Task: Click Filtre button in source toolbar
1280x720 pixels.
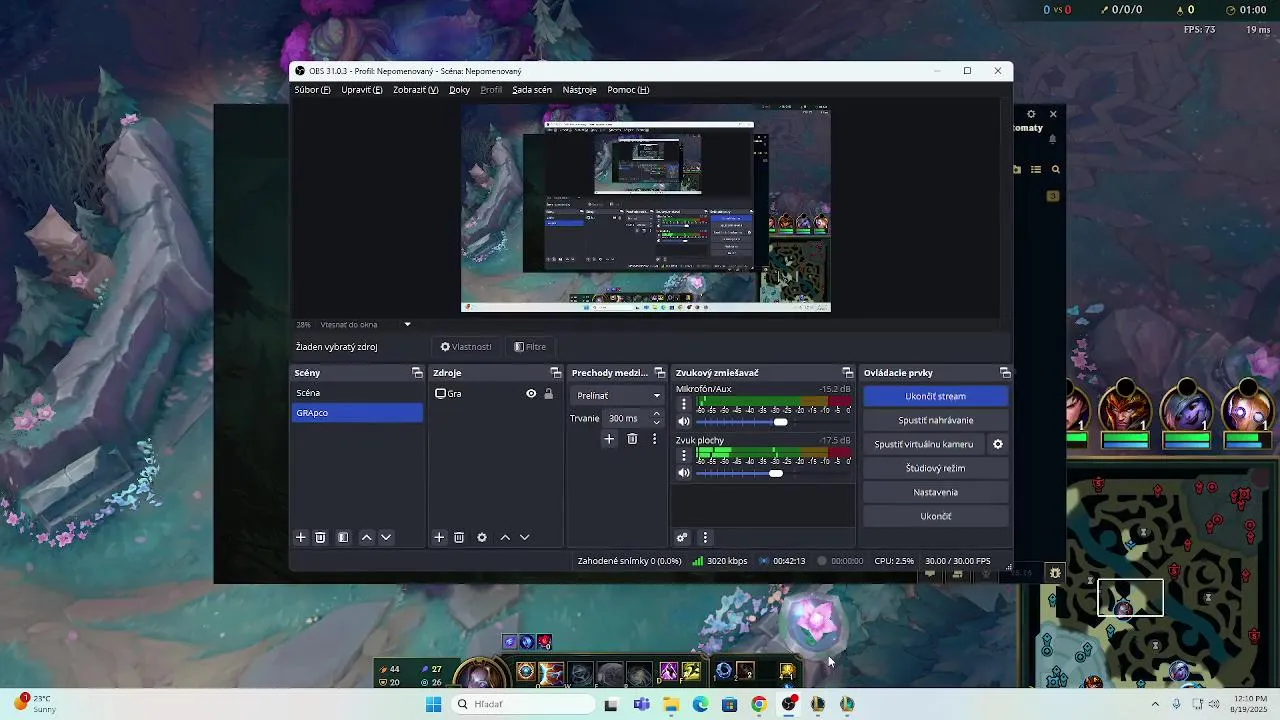Action: (530, 347)
